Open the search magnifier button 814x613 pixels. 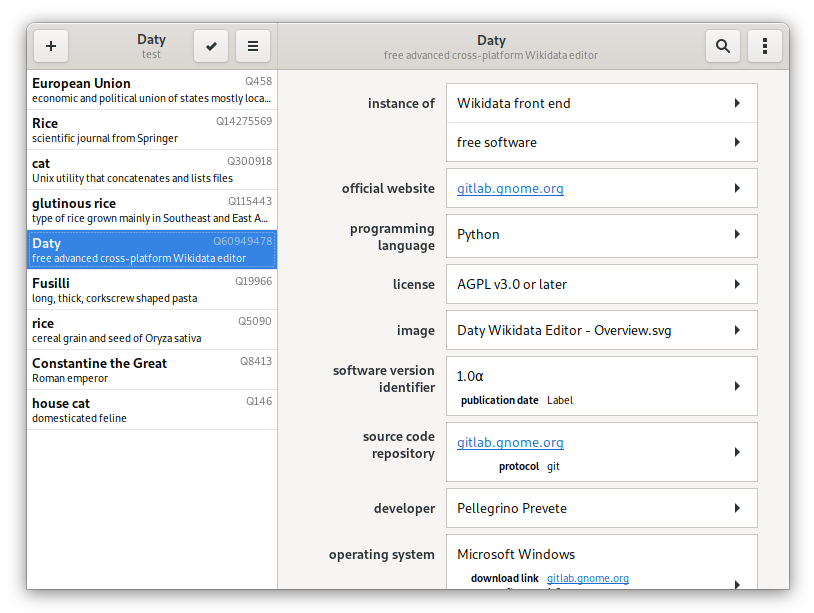(723, 46)
